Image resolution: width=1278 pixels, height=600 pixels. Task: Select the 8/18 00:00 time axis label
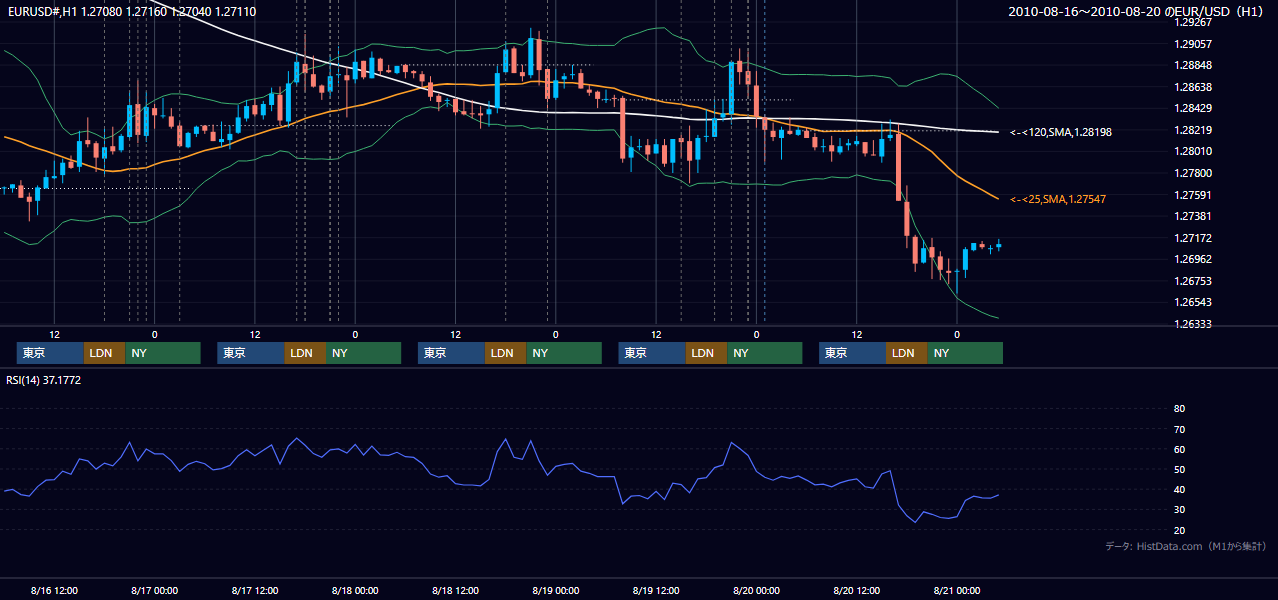tap(355, 590)
